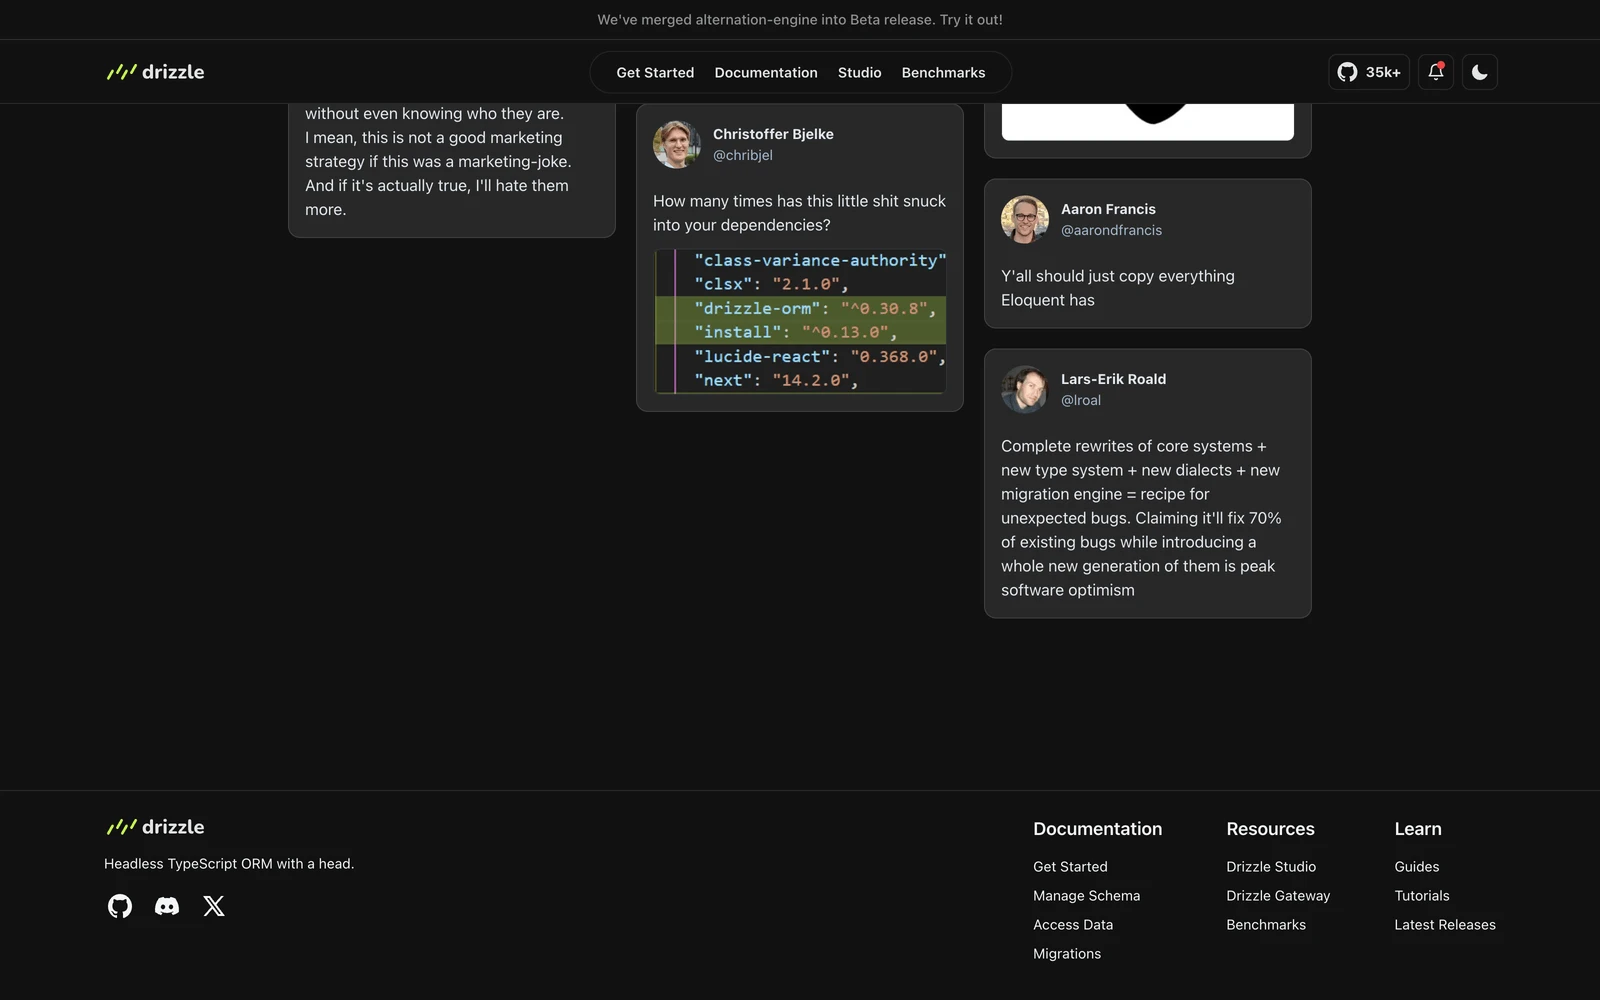1600x1000 pixels.
Task: Click Lars-Erik Roald avatar
Action: point(1025,389)
